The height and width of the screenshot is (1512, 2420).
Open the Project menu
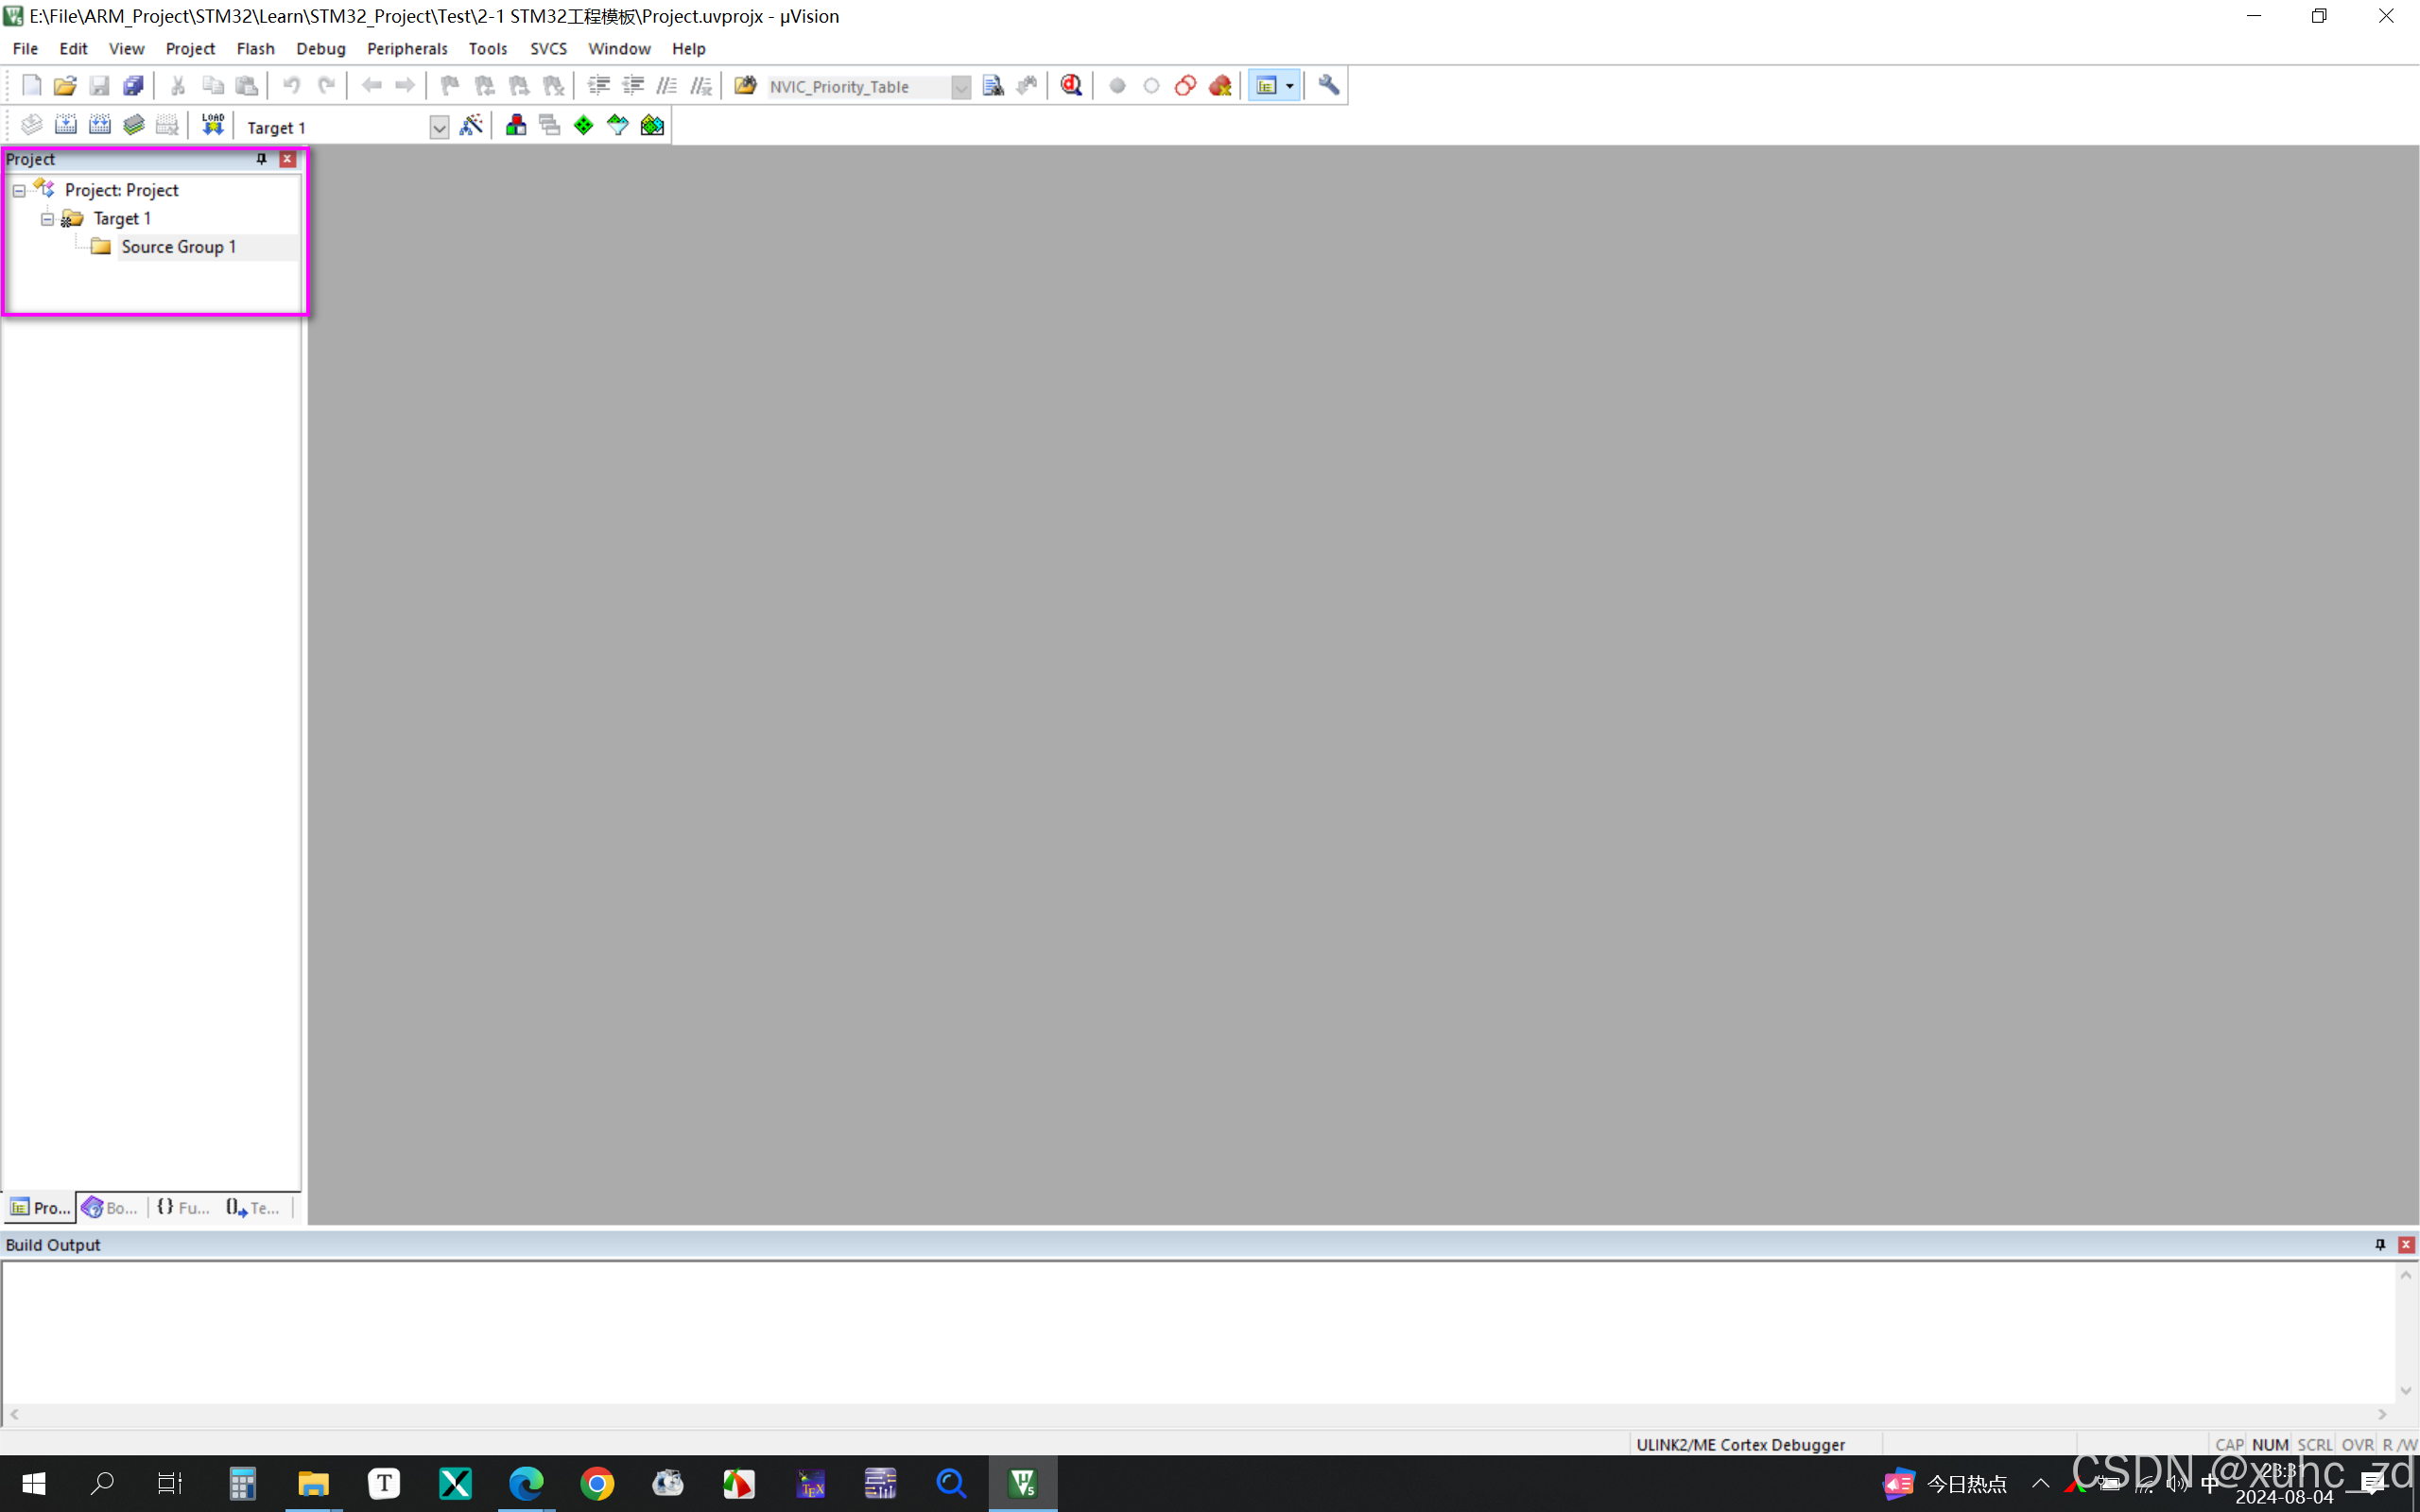(190, 48)
